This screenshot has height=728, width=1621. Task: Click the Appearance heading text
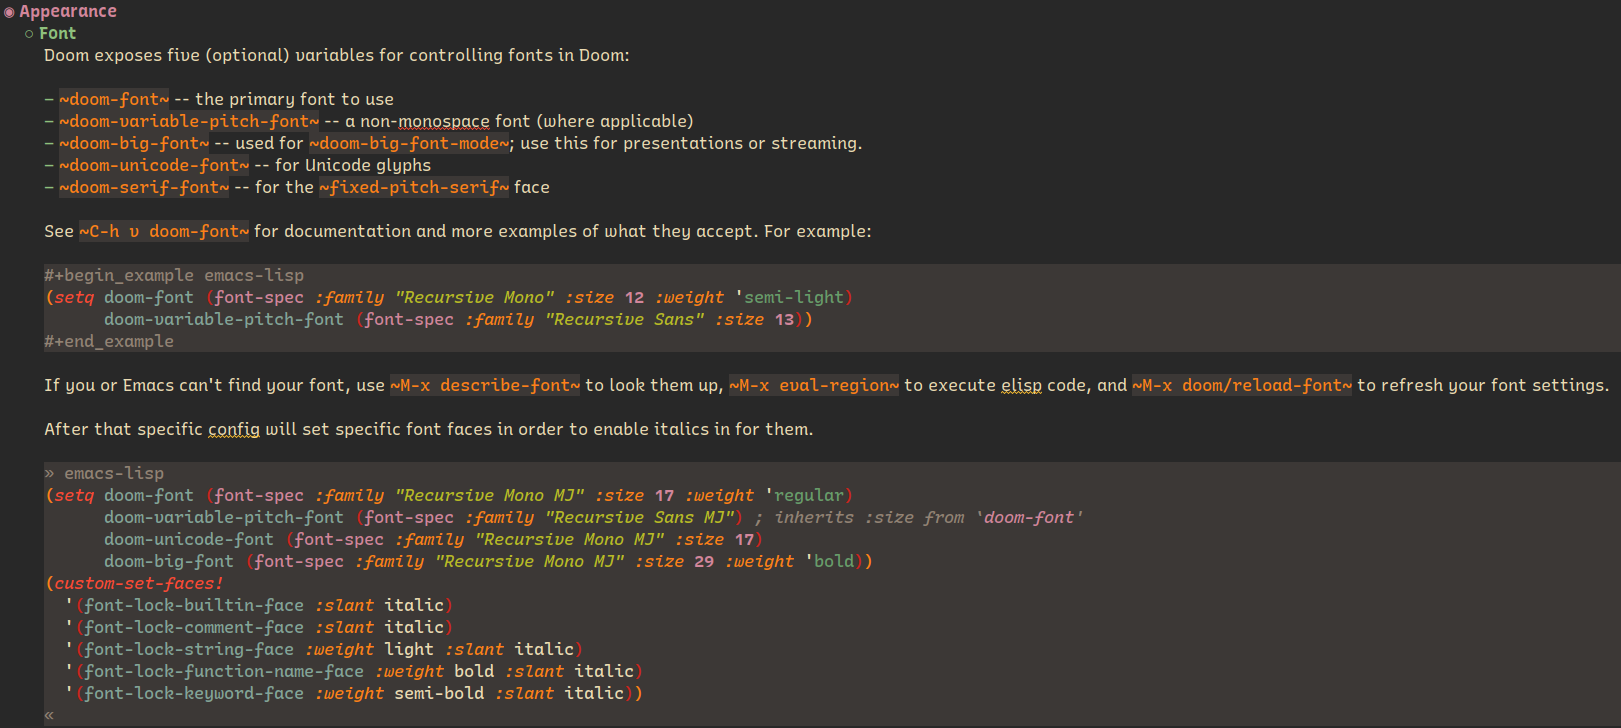[68, 11]
